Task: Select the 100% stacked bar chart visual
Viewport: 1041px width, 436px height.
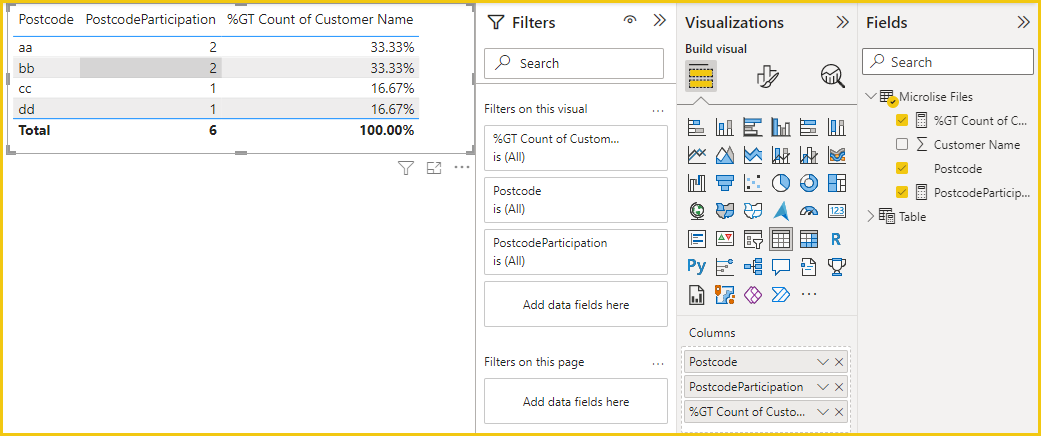Action: [x=809, y=127]
